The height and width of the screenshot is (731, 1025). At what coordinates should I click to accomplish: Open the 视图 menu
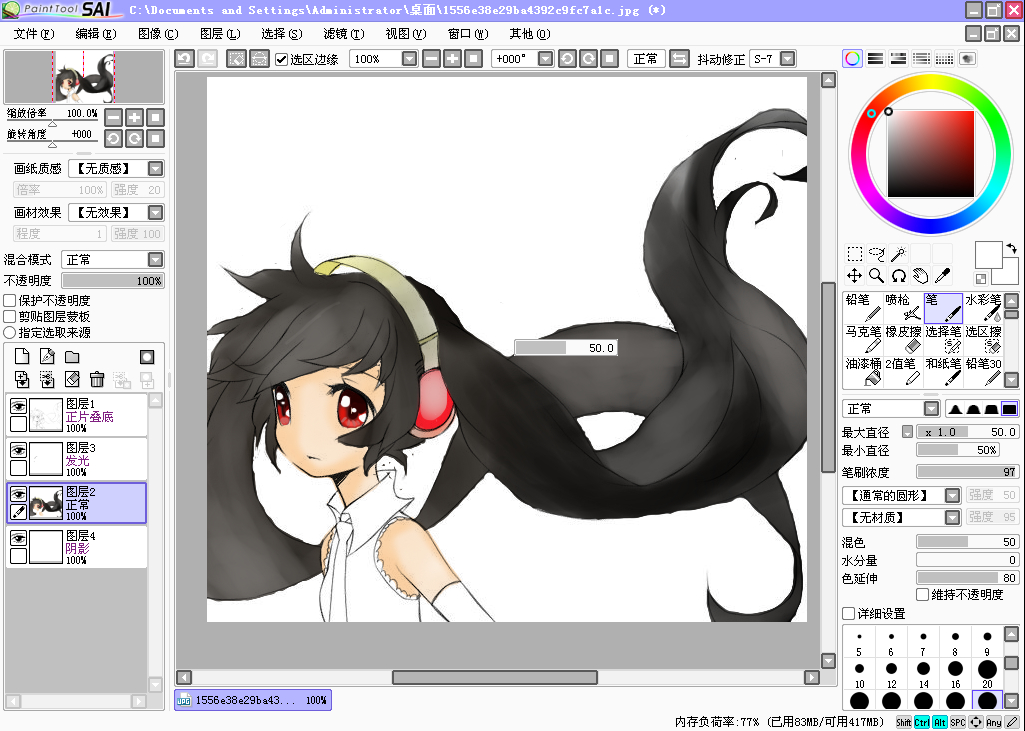click(x=405, y=33)
